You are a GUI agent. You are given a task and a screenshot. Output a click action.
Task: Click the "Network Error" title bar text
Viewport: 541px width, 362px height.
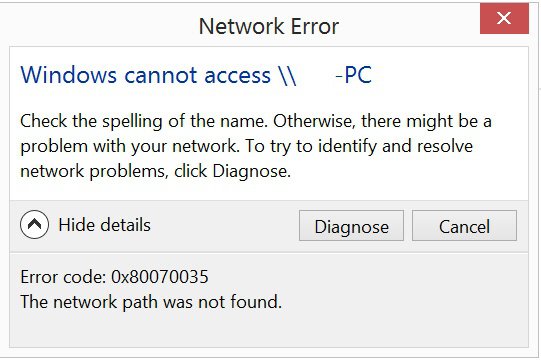coord(269,27)
